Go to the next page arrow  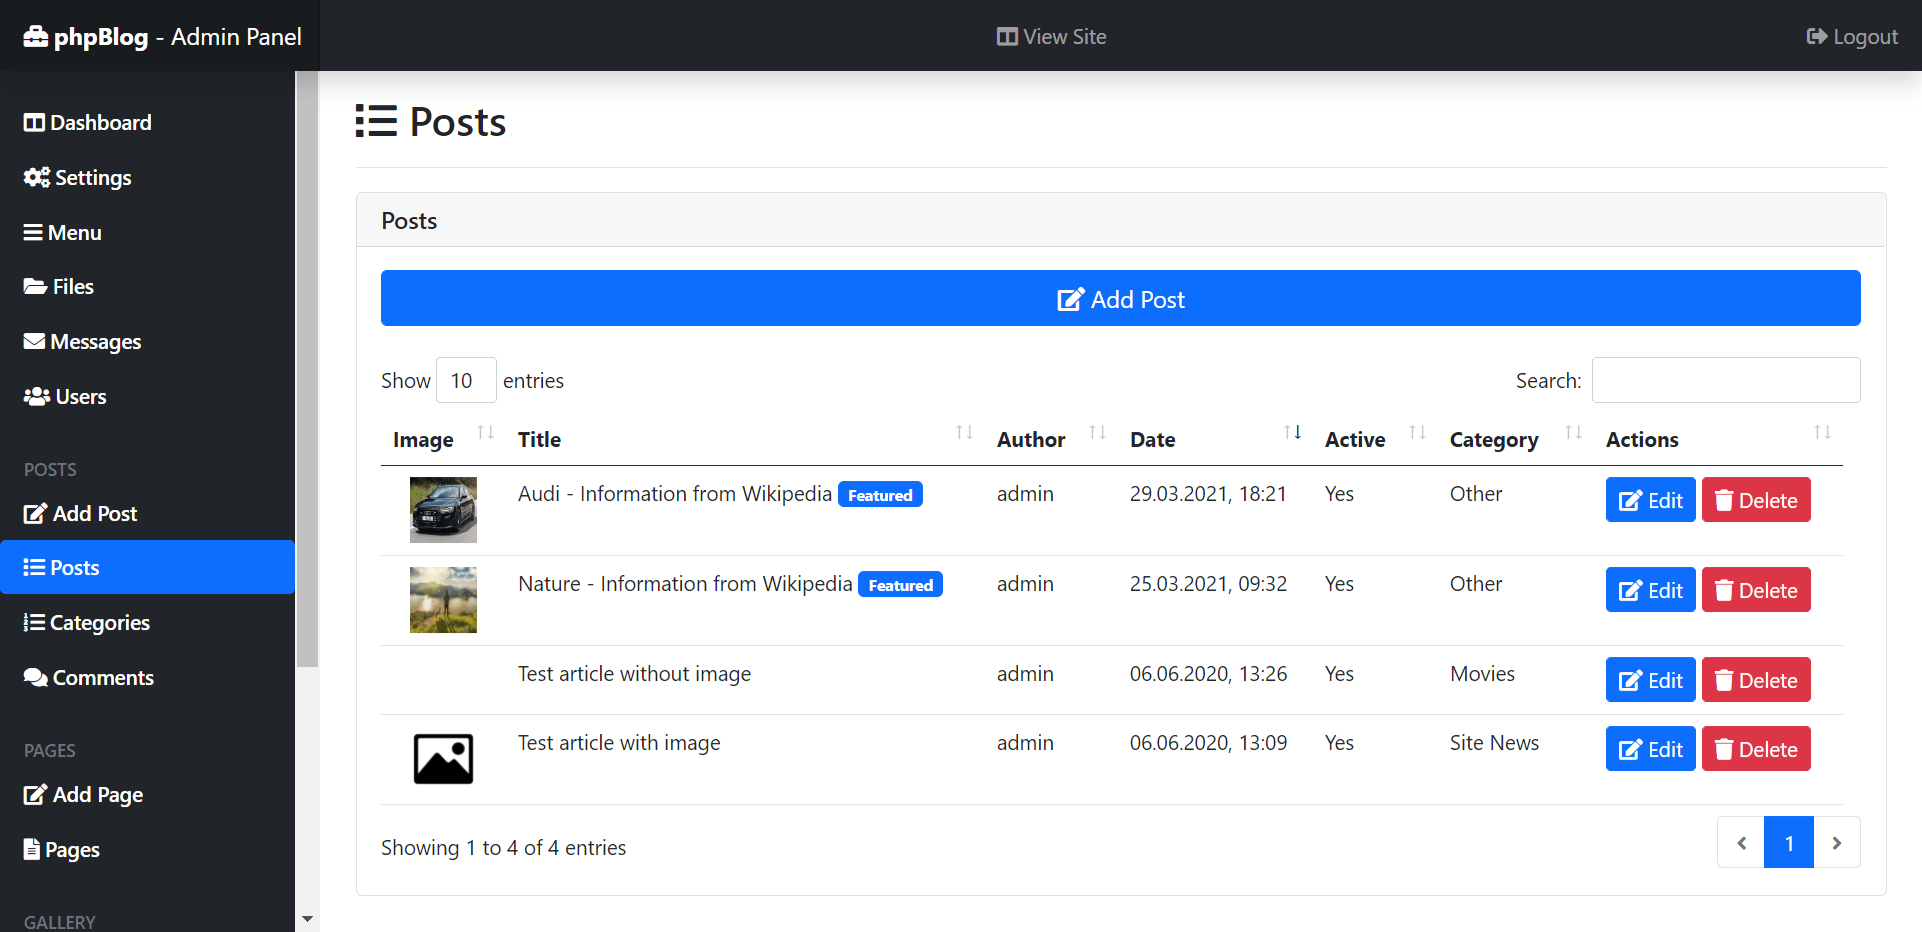tap(1836, 843)
